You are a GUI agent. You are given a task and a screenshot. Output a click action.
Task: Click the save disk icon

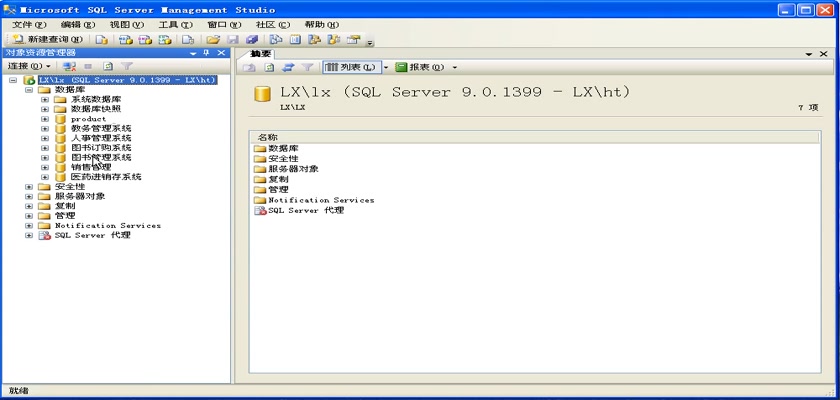coord(232,39)
